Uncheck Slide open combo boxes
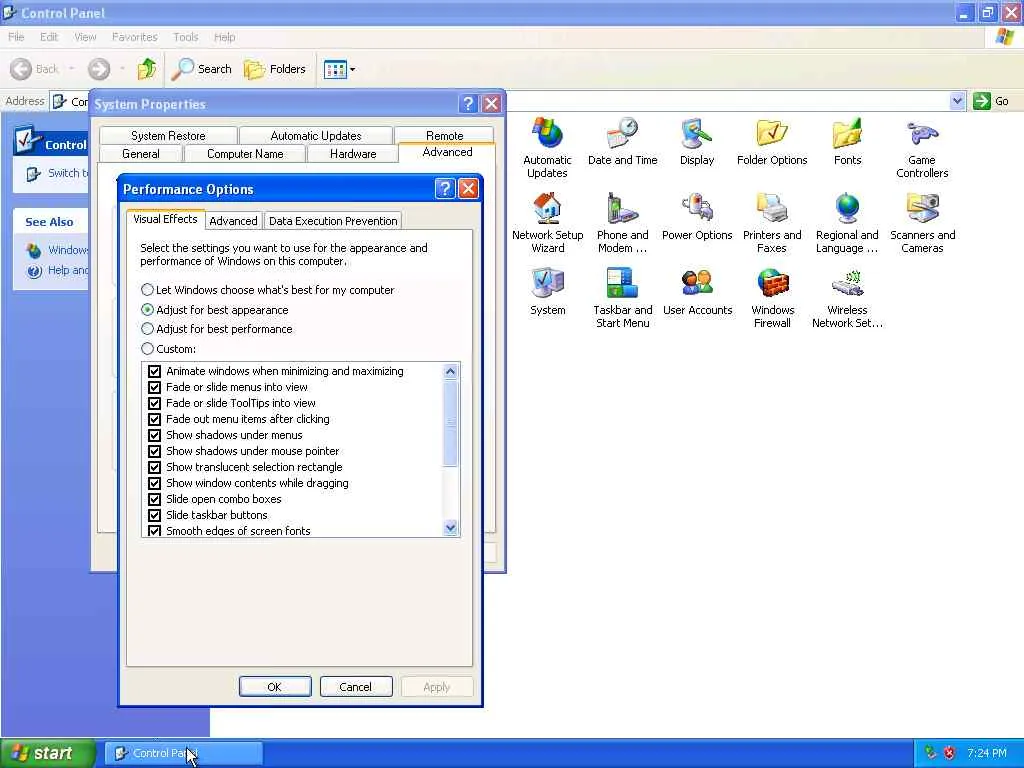 coord(155,499)
